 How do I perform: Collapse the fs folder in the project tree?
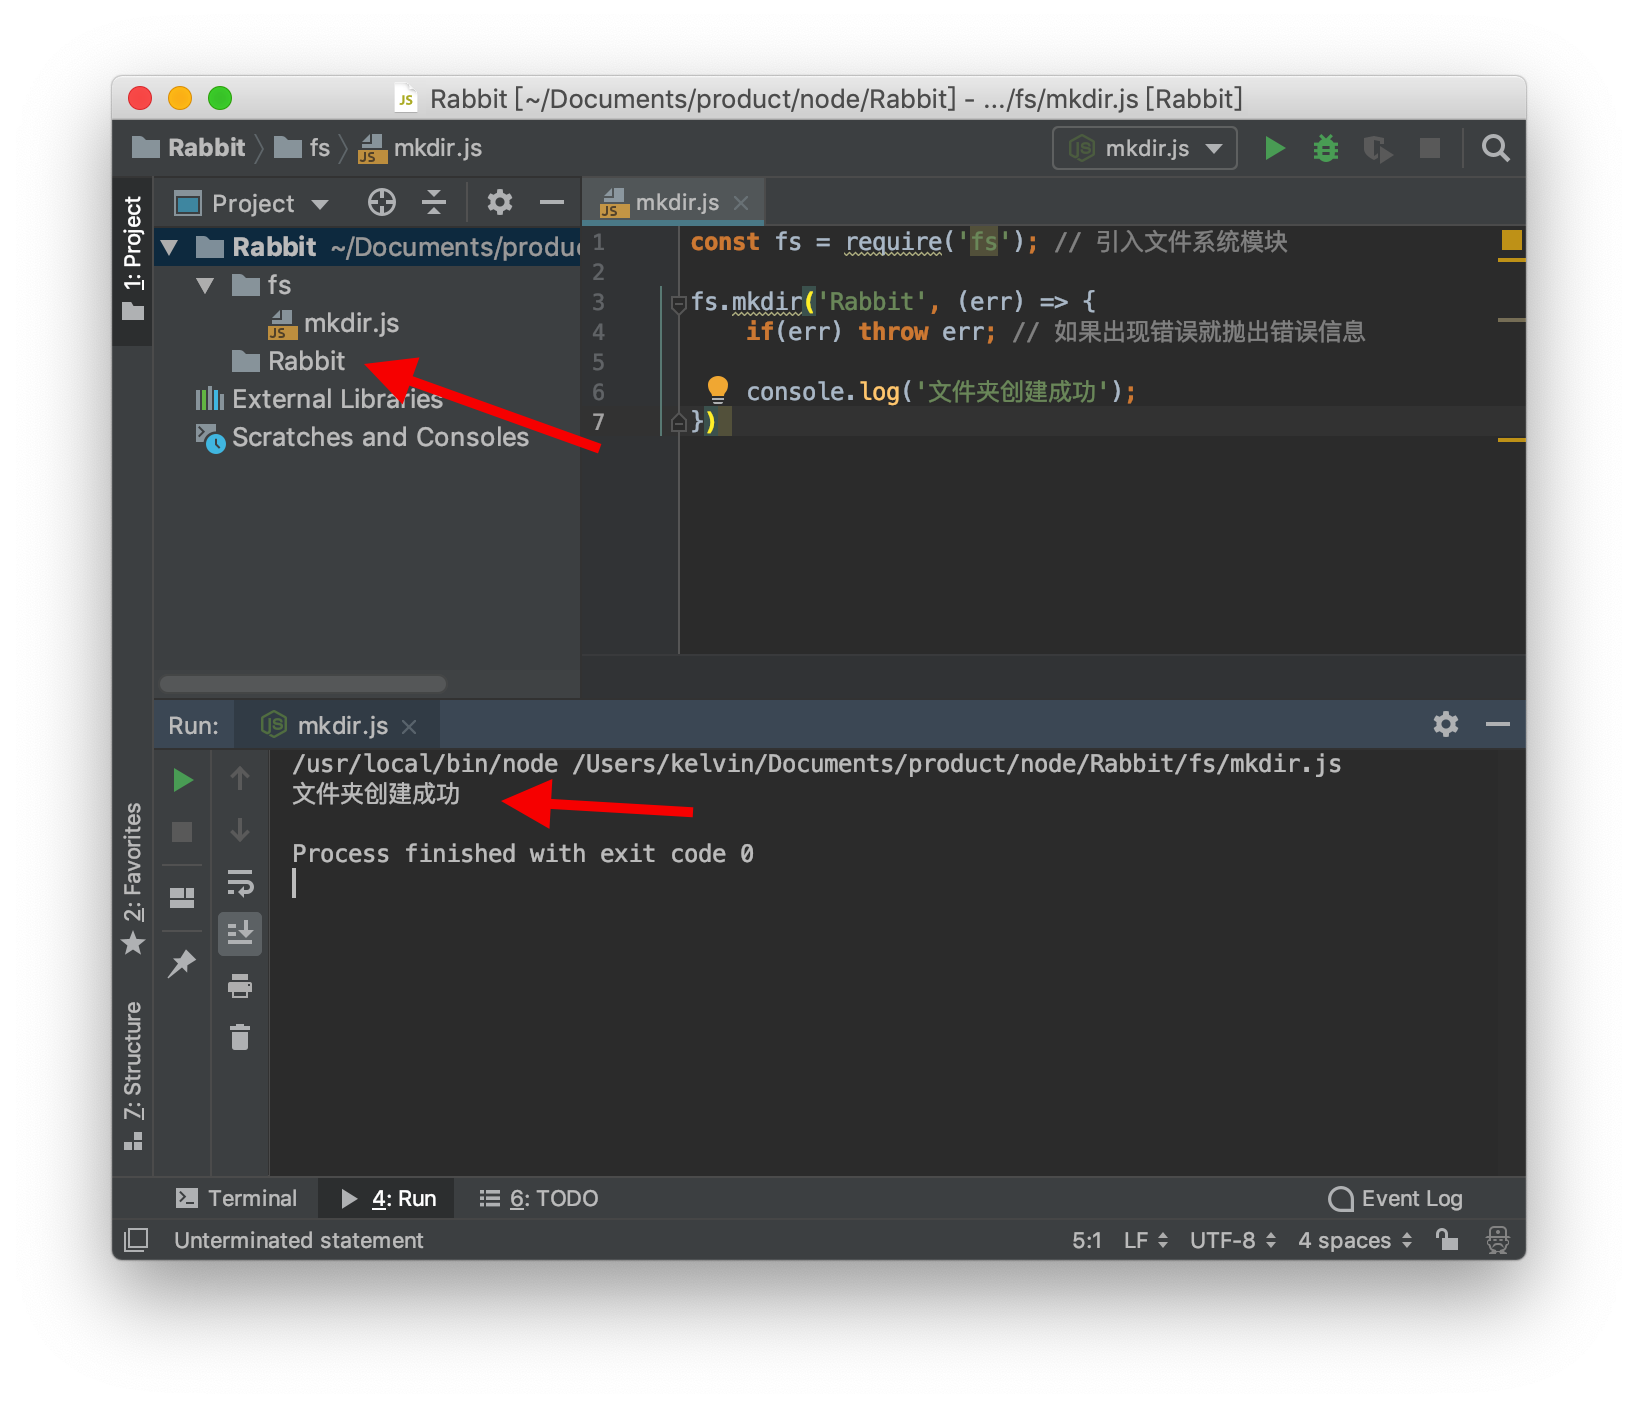coord(206,285)
